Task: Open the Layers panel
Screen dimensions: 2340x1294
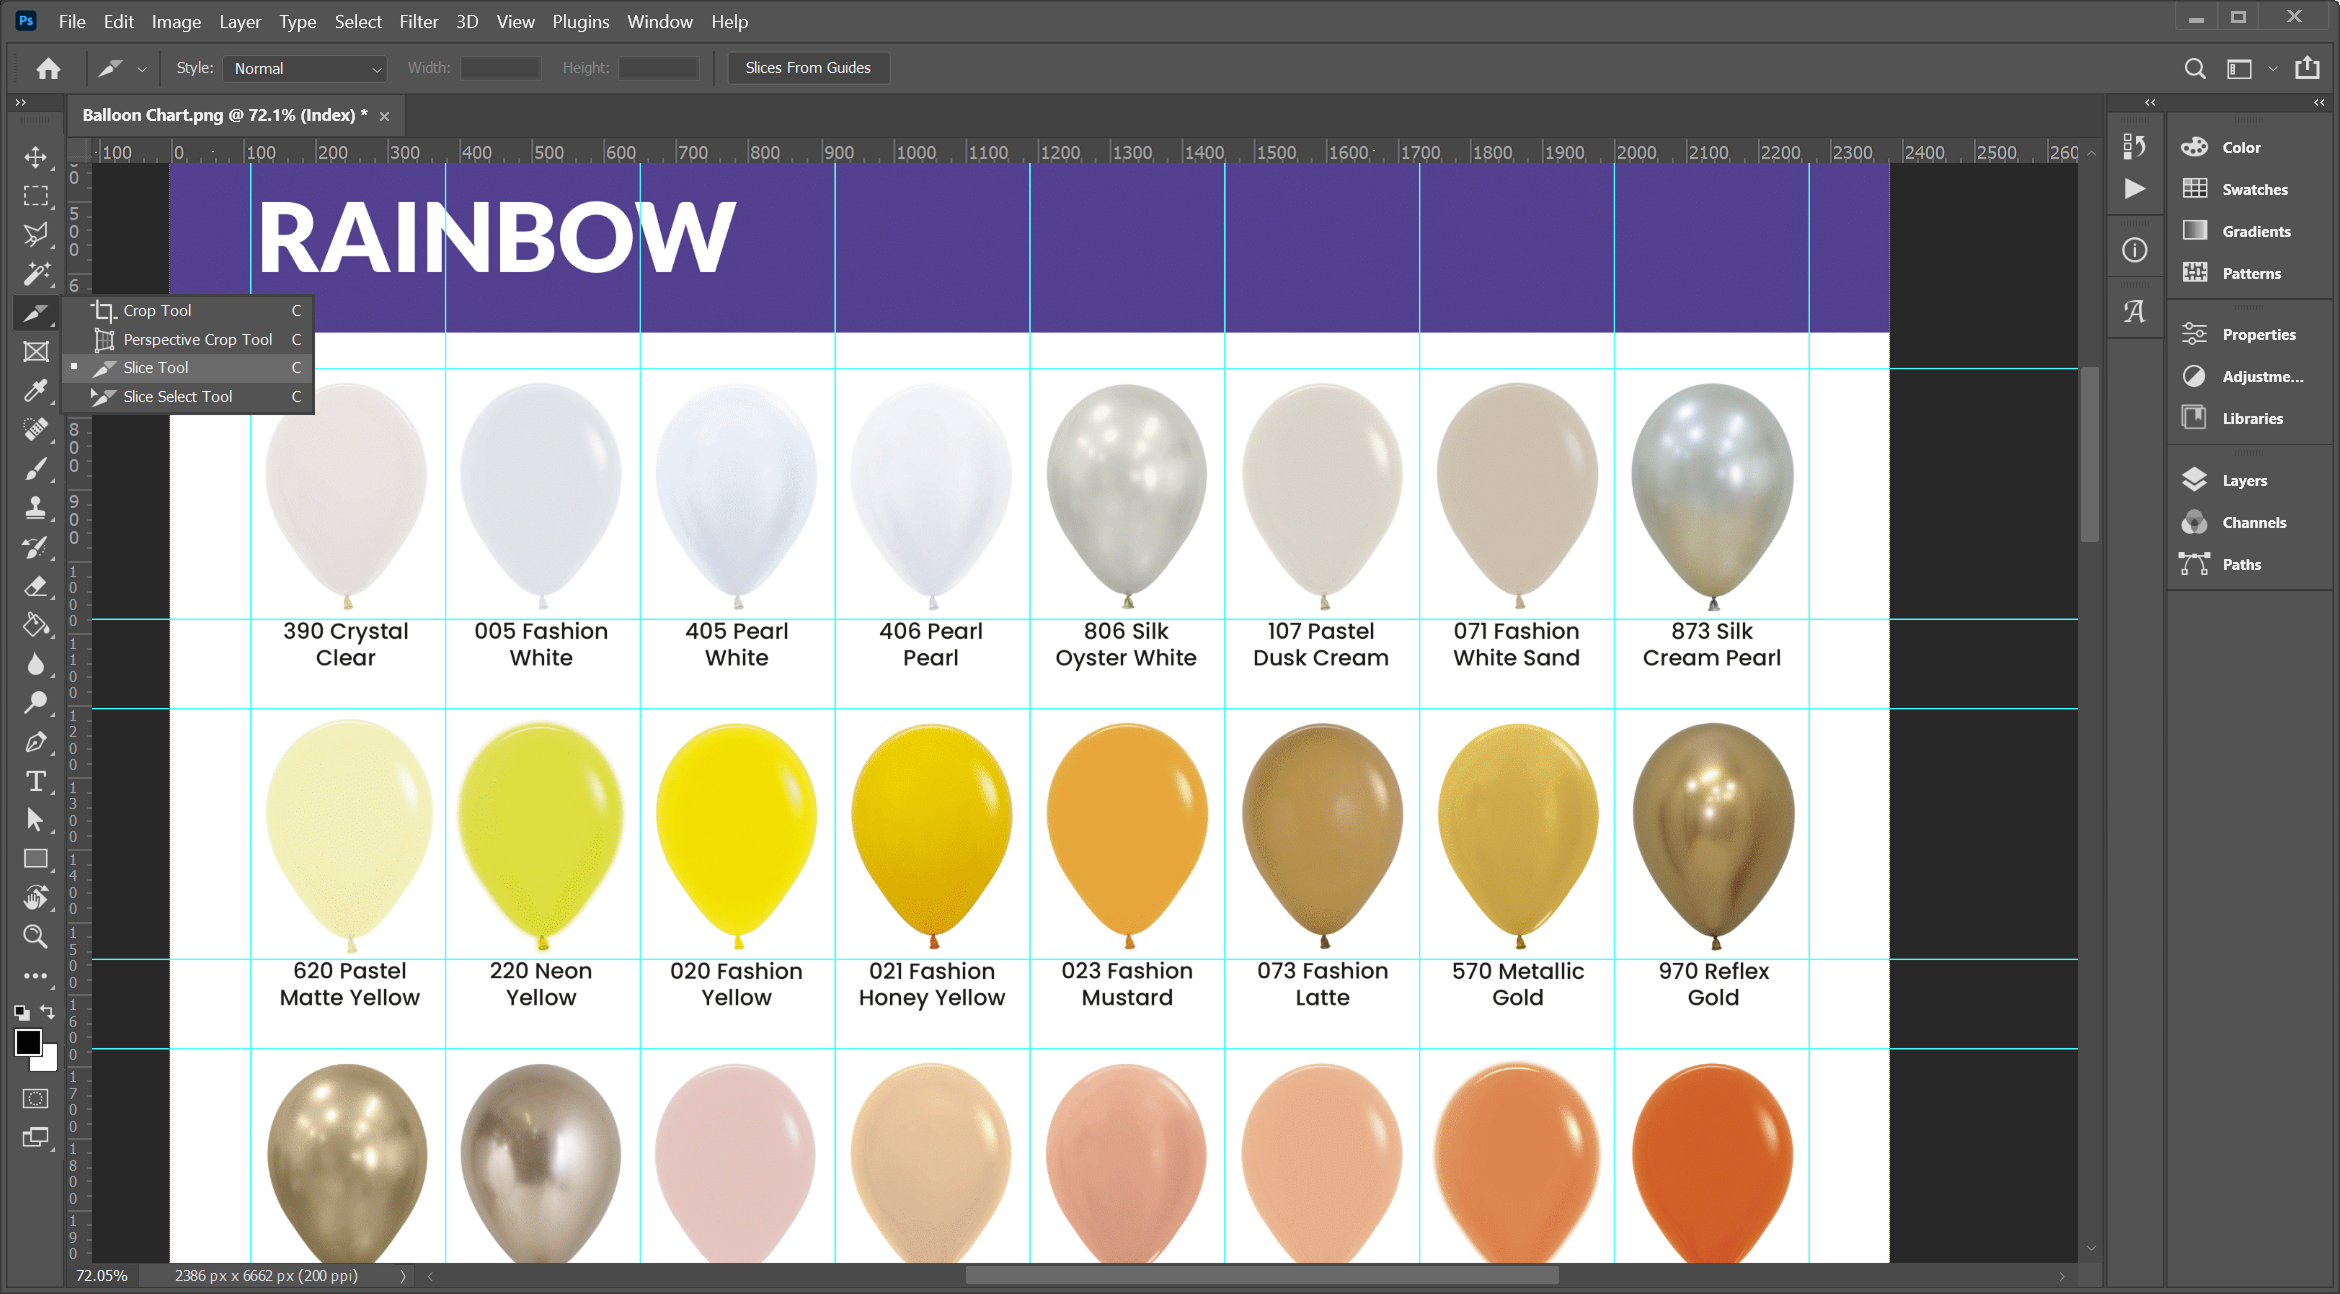Action: click(2243, 480)
